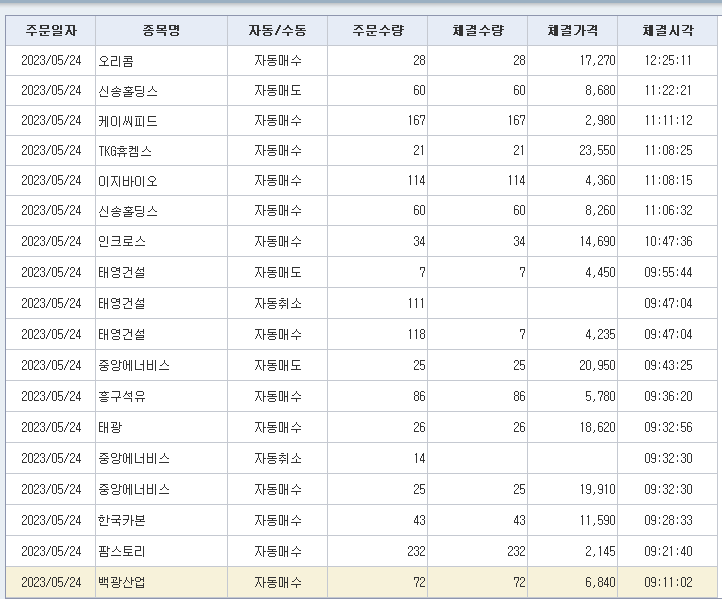Click the 체결가격 column header

tap(572, 30)
